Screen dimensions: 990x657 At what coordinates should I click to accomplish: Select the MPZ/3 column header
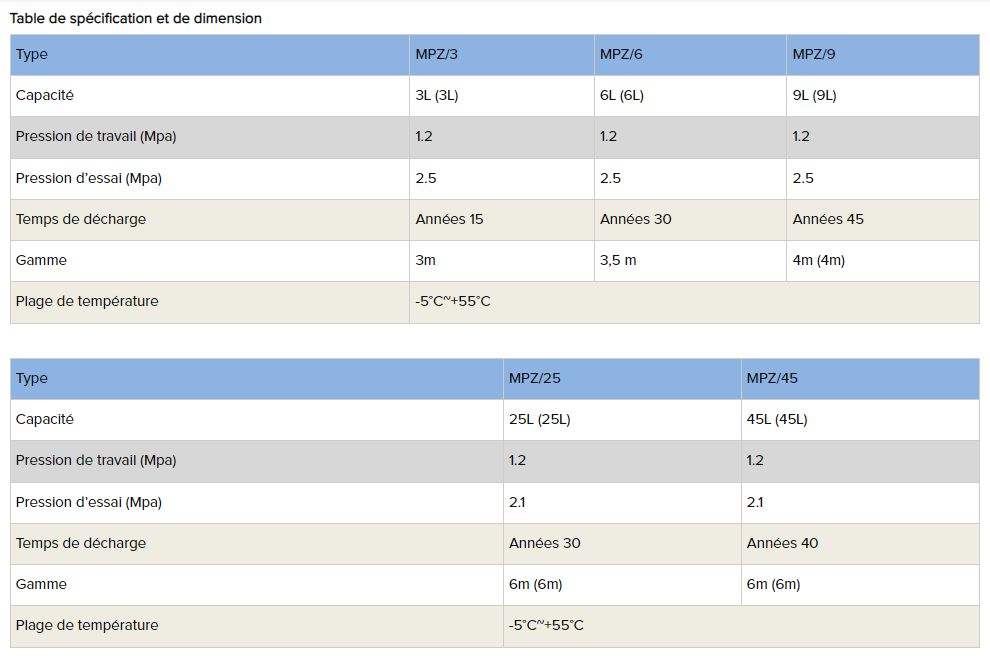click(x=437, y=54)
